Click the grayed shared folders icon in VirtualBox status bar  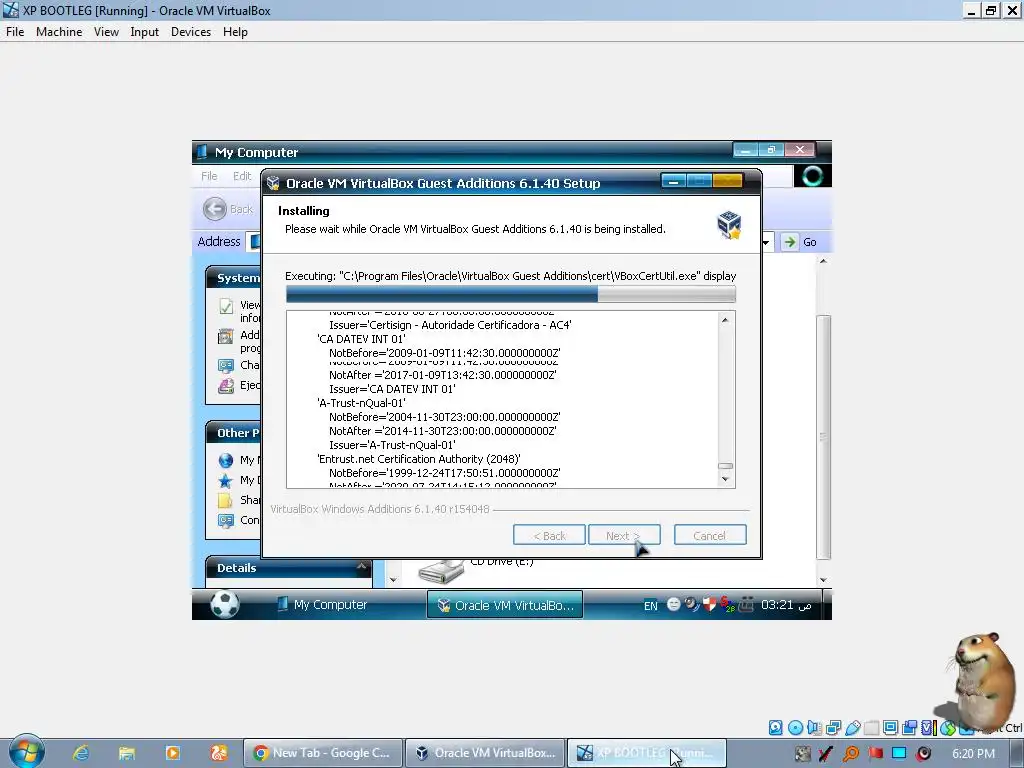(x=871, y=728)
